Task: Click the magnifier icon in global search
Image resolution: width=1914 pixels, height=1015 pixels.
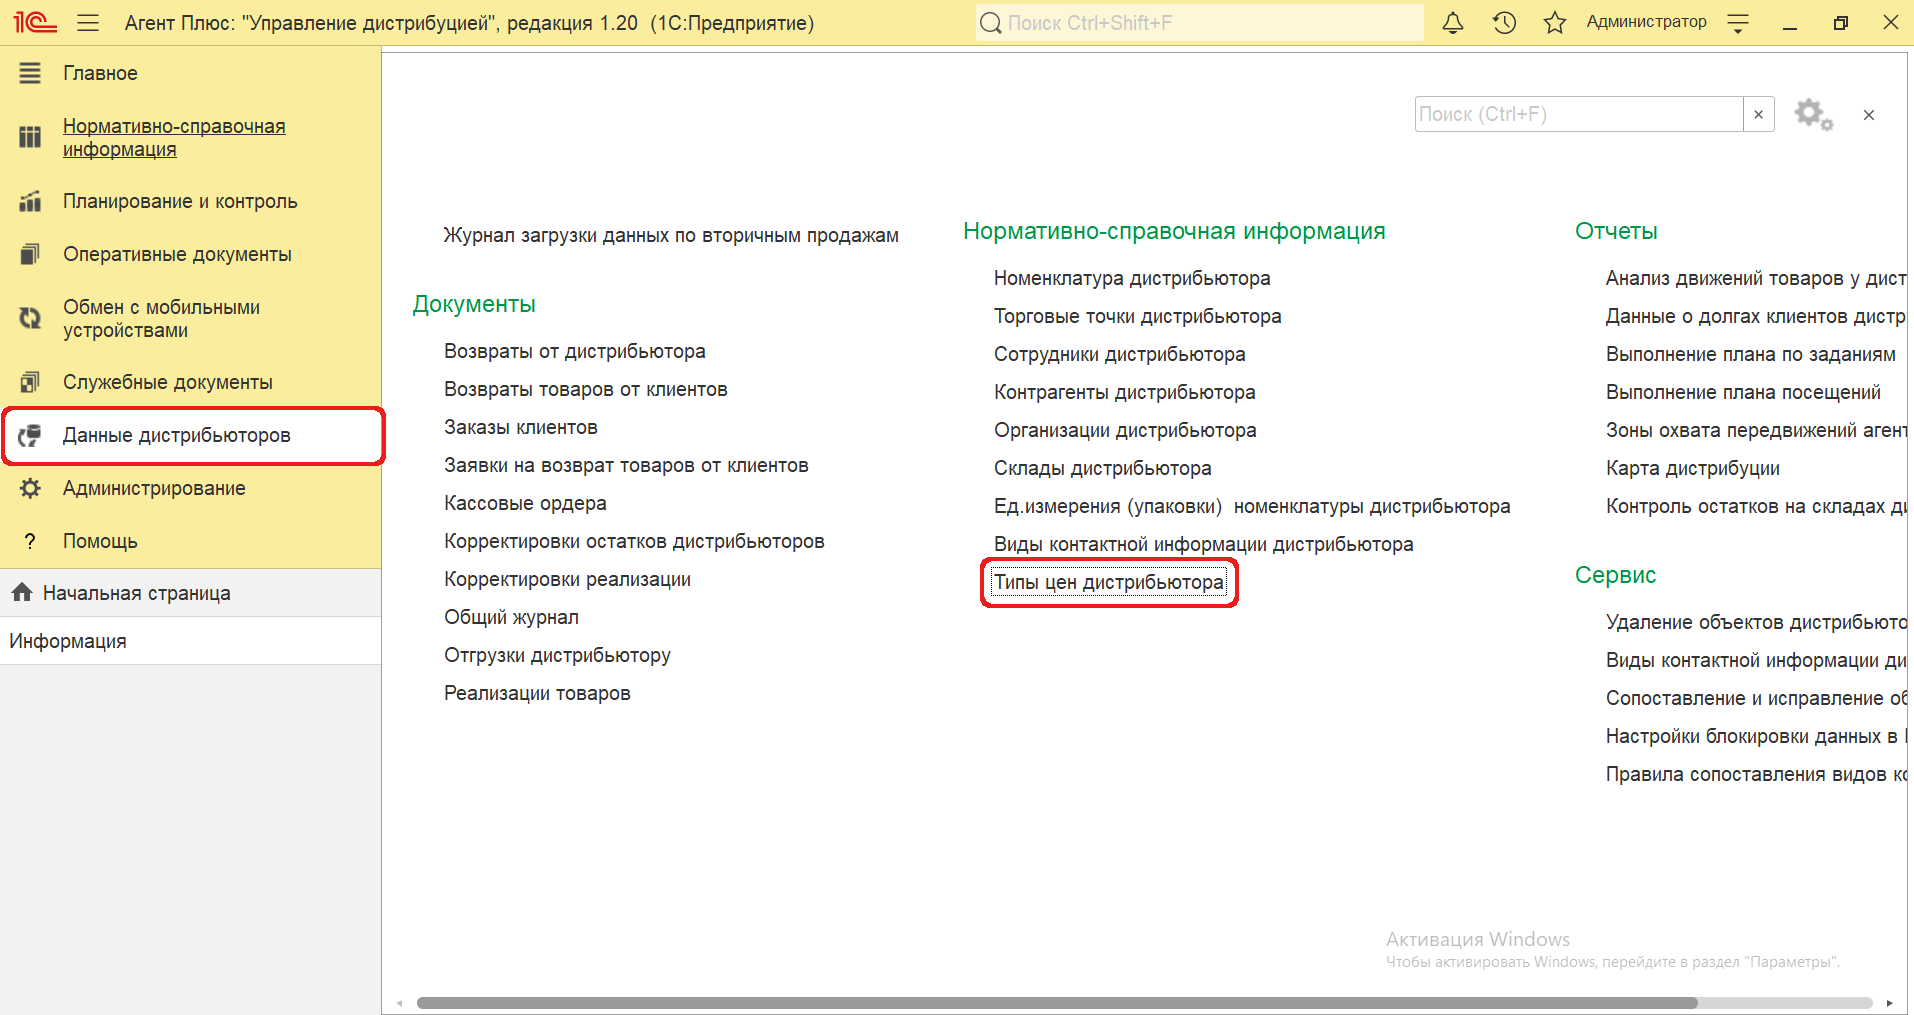Action: pos(990,22)
